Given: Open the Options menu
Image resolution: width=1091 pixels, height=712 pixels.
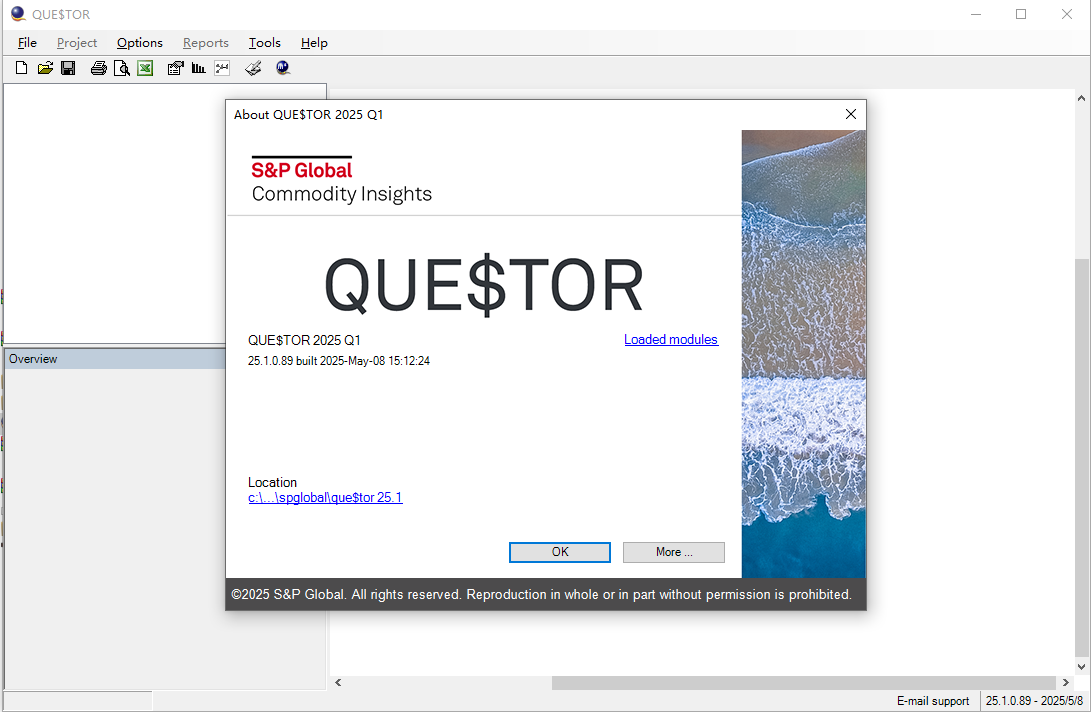Looking at the screenshot, I should coord(139,43).
